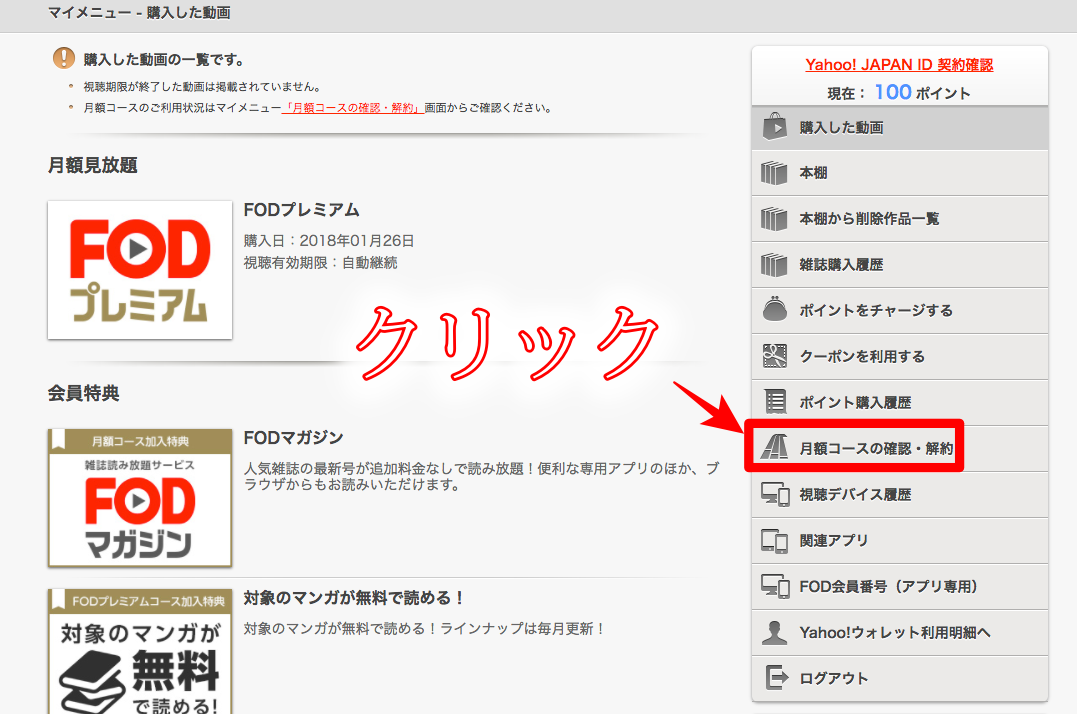Click the shopping bag icon beside 購入した動画
This screenshot has width=1077, height=714.
click(775, 127)
